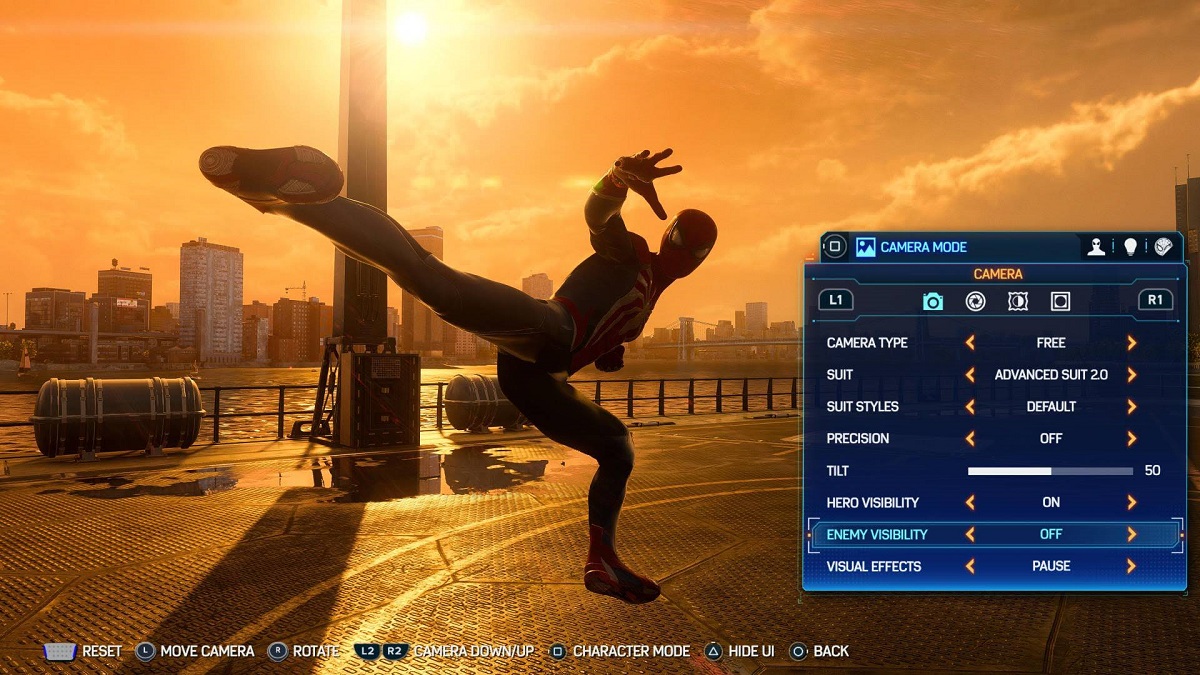
Task: Cycle Suit to the previous option
Action: coord(970,375)
